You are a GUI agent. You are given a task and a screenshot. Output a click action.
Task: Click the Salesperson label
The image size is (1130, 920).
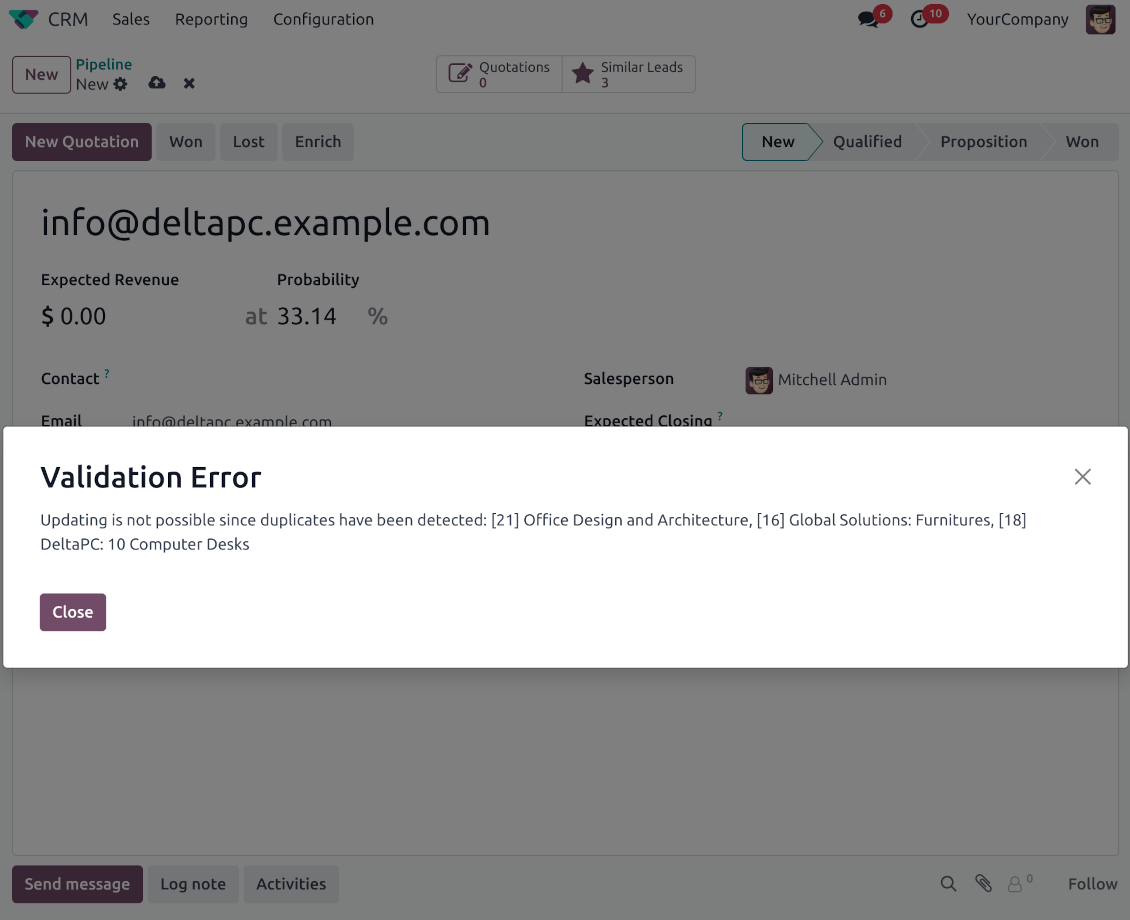click(x=628, y=379)
